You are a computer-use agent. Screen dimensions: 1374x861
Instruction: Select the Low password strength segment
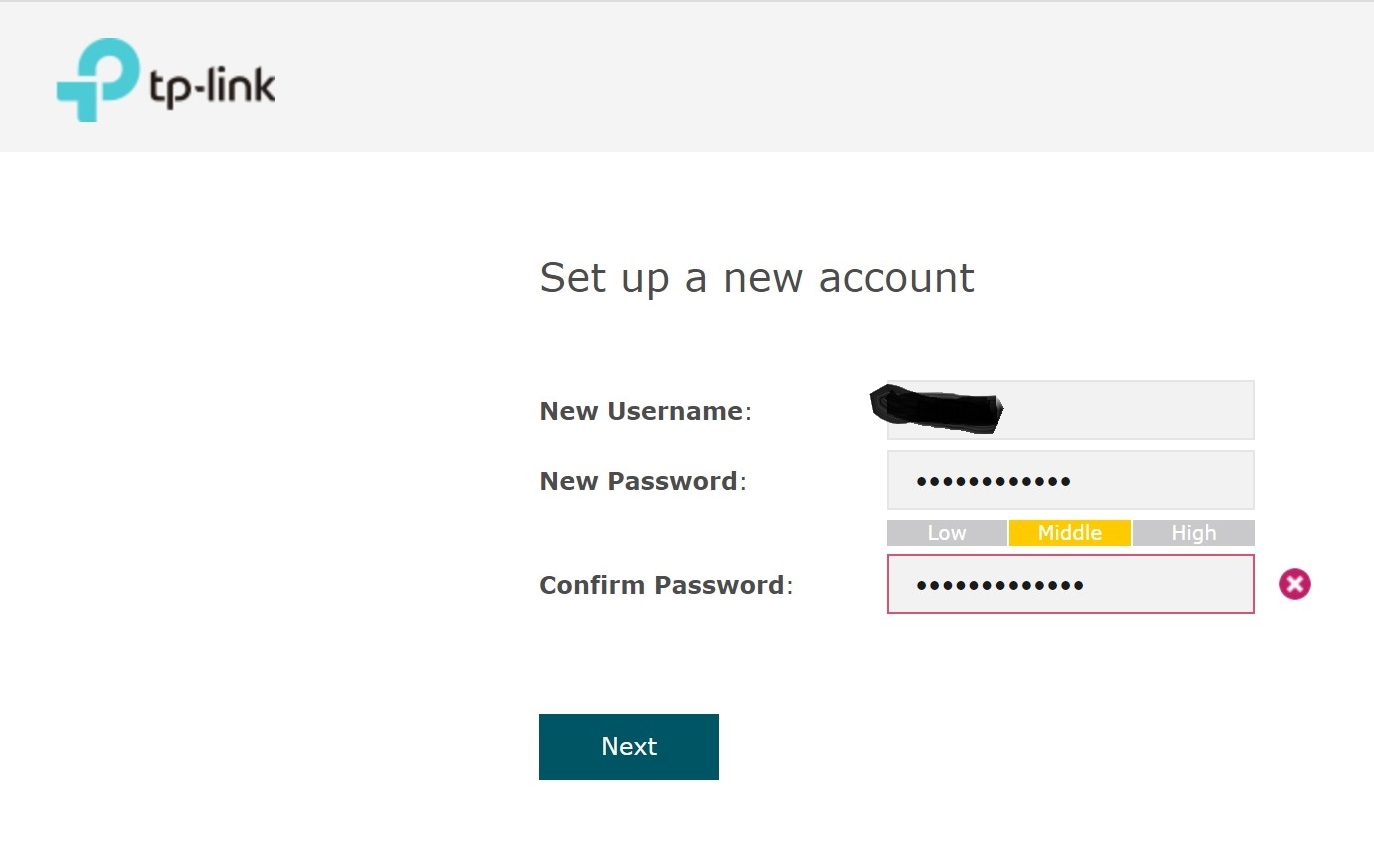(x=946, y=533)
